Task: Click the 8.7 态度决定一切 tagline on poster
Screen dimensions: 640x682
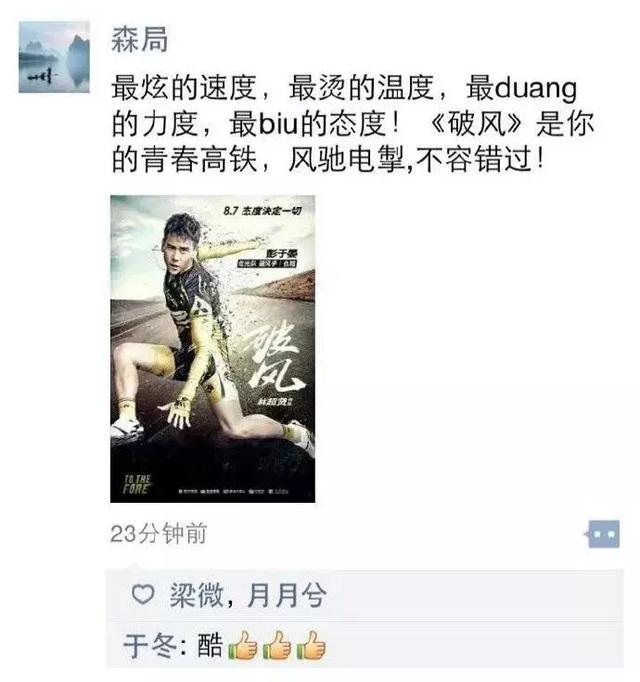Action: (263, 211)
